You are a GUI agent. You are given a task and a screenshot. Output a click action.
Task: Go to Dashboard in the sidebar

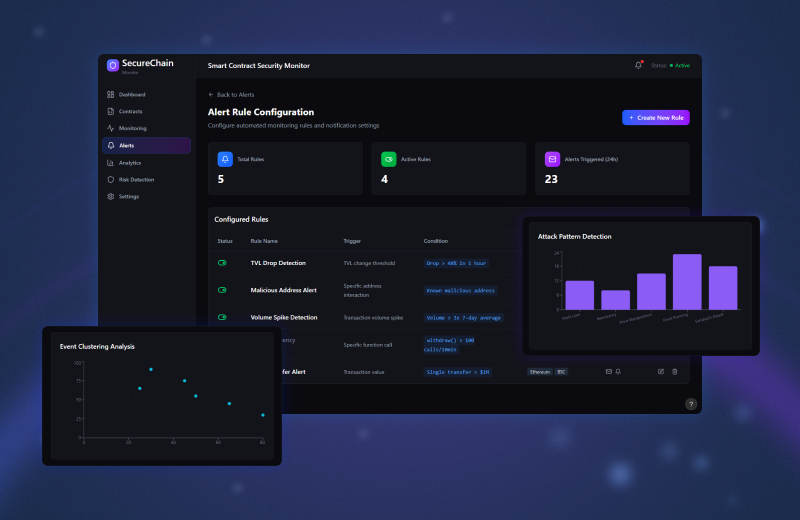pyautogui.click(x=132, y=94)
